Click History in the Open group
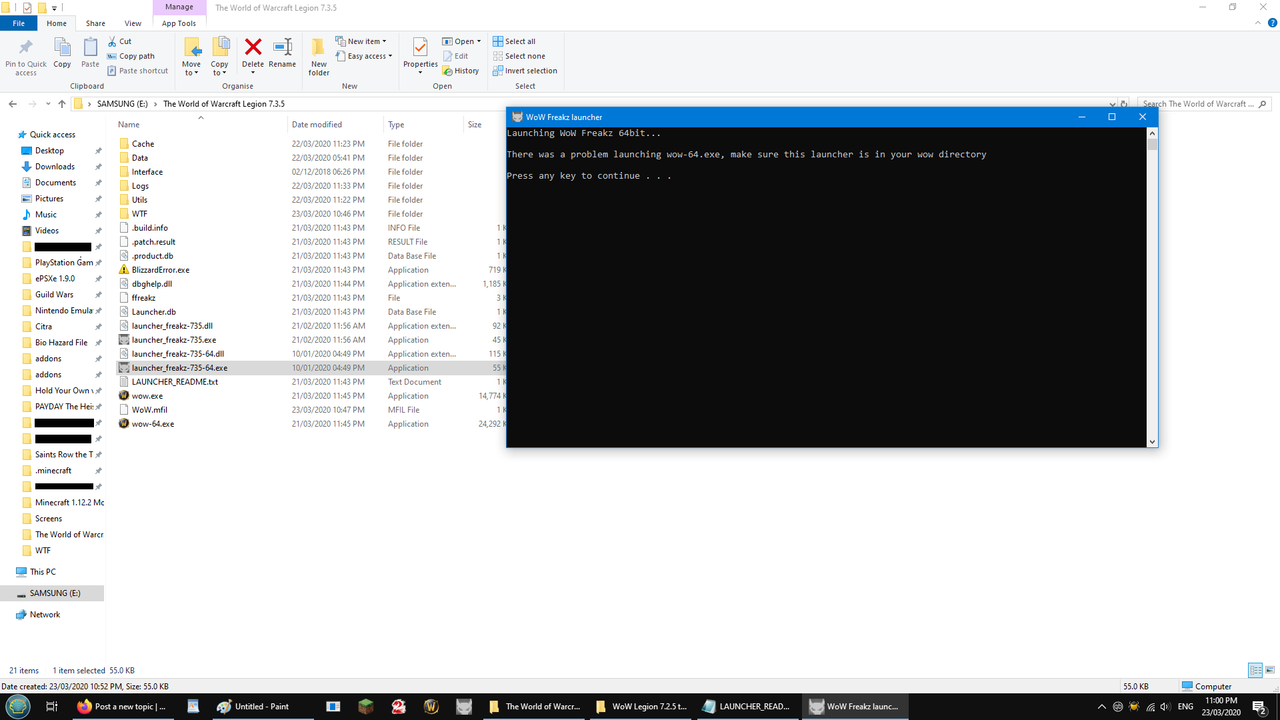1280x720 pixels. point(461,71)
